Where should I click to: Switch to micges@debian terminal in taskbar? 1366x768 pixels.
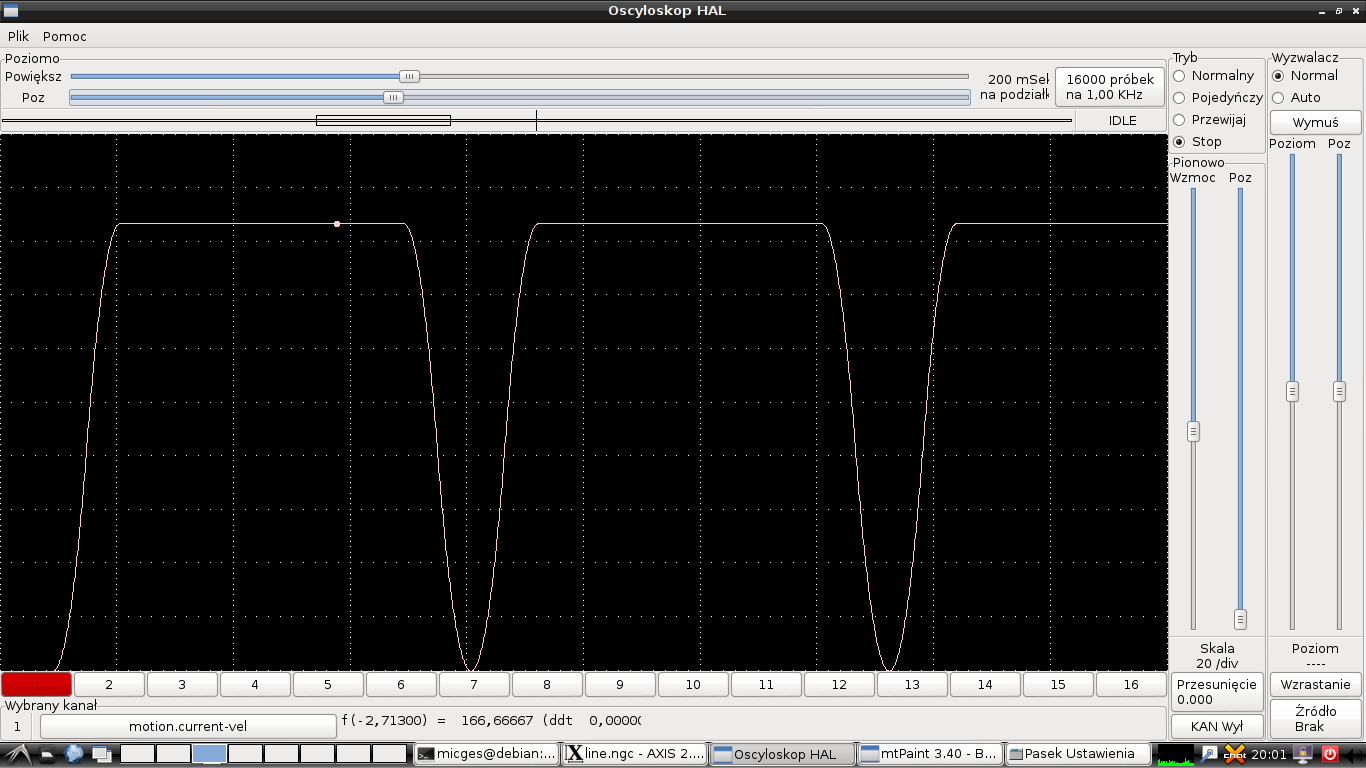click(487, 754)
